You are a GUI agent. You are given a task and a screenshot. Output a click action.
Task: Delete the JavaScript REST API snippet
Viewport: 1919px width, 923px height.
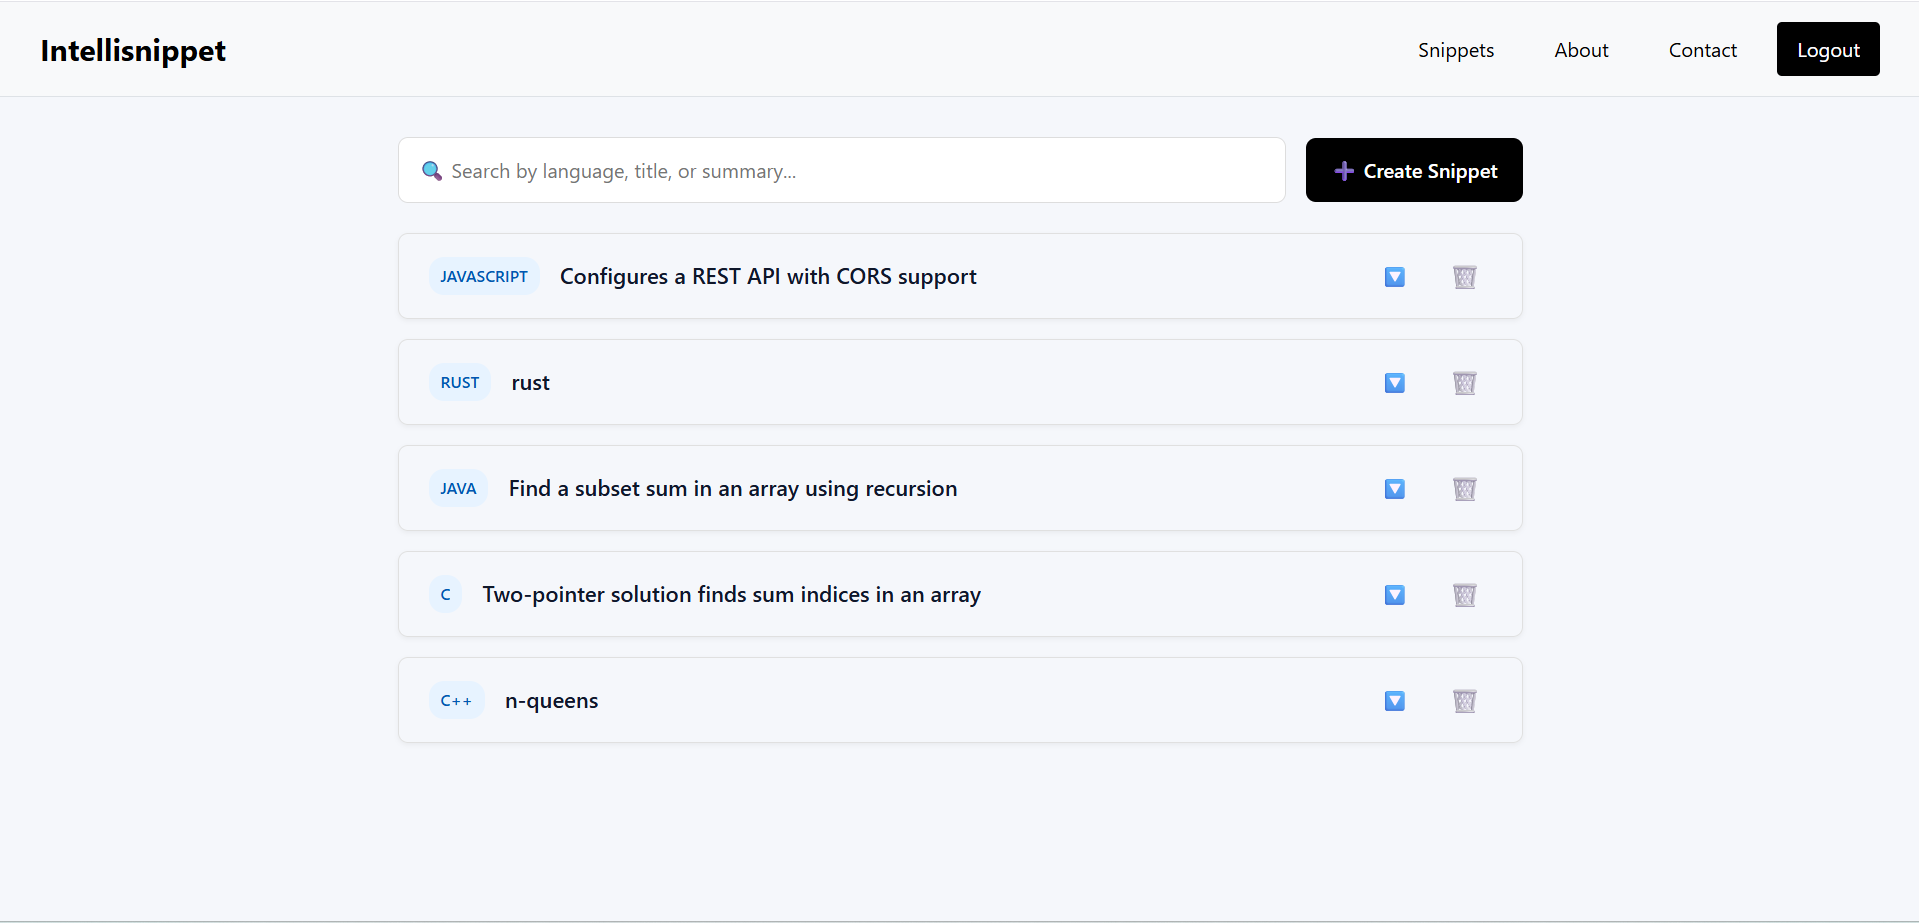point(1464,276)
